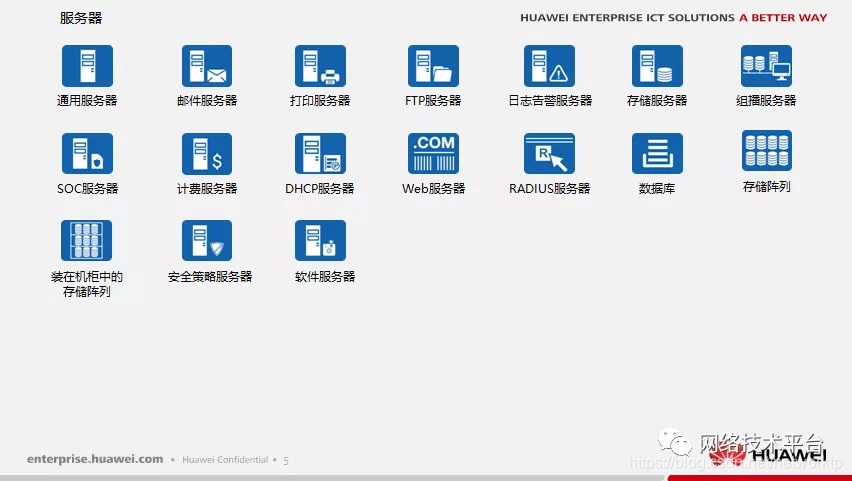Viewport: 852px width, 481px height.
Task: Open the enterprise.huawei.com footer link
Action: [x=95, y=459]
